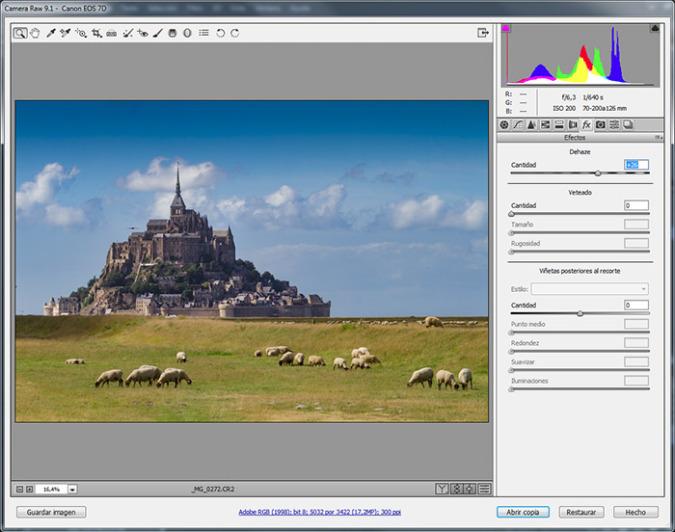Select the White Balance eyedropper tool
The height and width of the screenshot is (532, 675).
[49, 33]
